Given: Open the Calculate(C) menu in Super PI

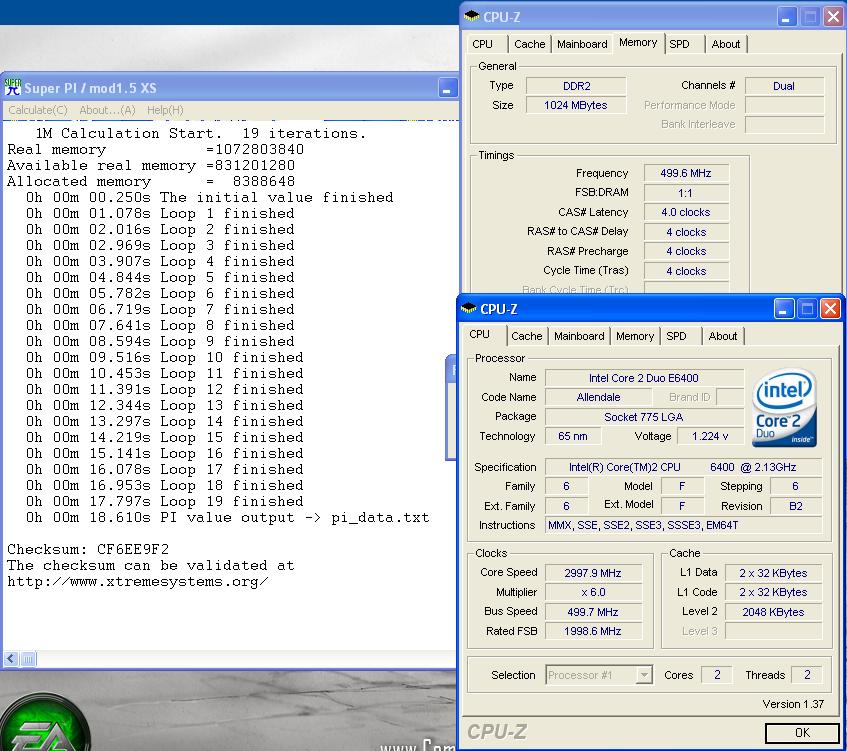Looking at the screenshot, I should tap(38, 110).
